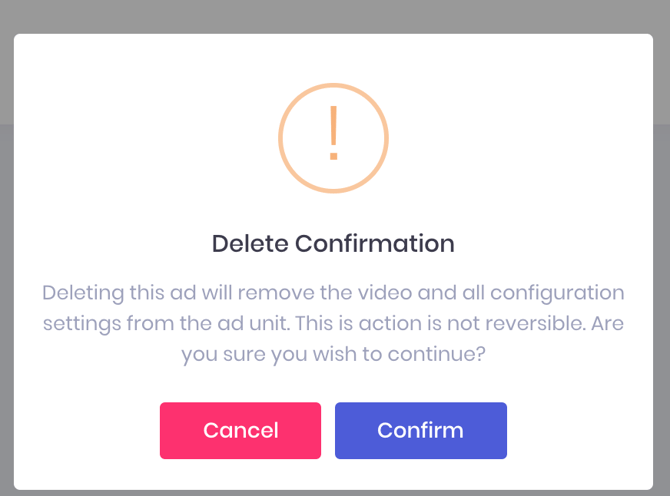Click the line starting "settings from the ad unit"

(333, 323)
